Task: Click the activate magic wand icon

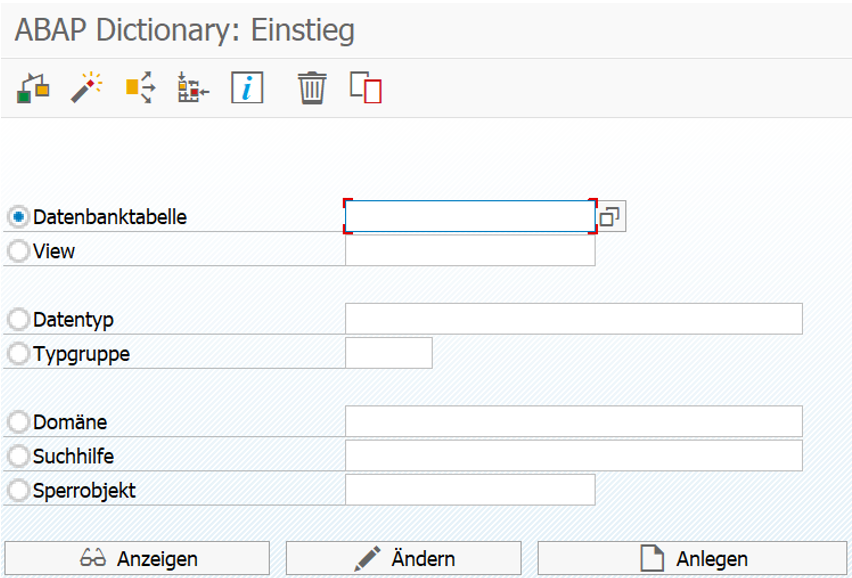Action: click(86, 87)
